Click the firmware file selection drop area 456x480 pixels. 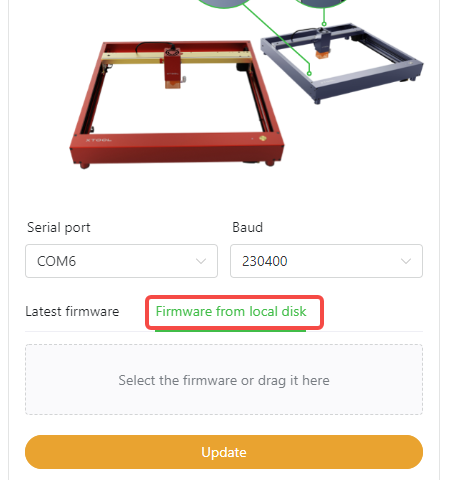(x=224, y=380)
